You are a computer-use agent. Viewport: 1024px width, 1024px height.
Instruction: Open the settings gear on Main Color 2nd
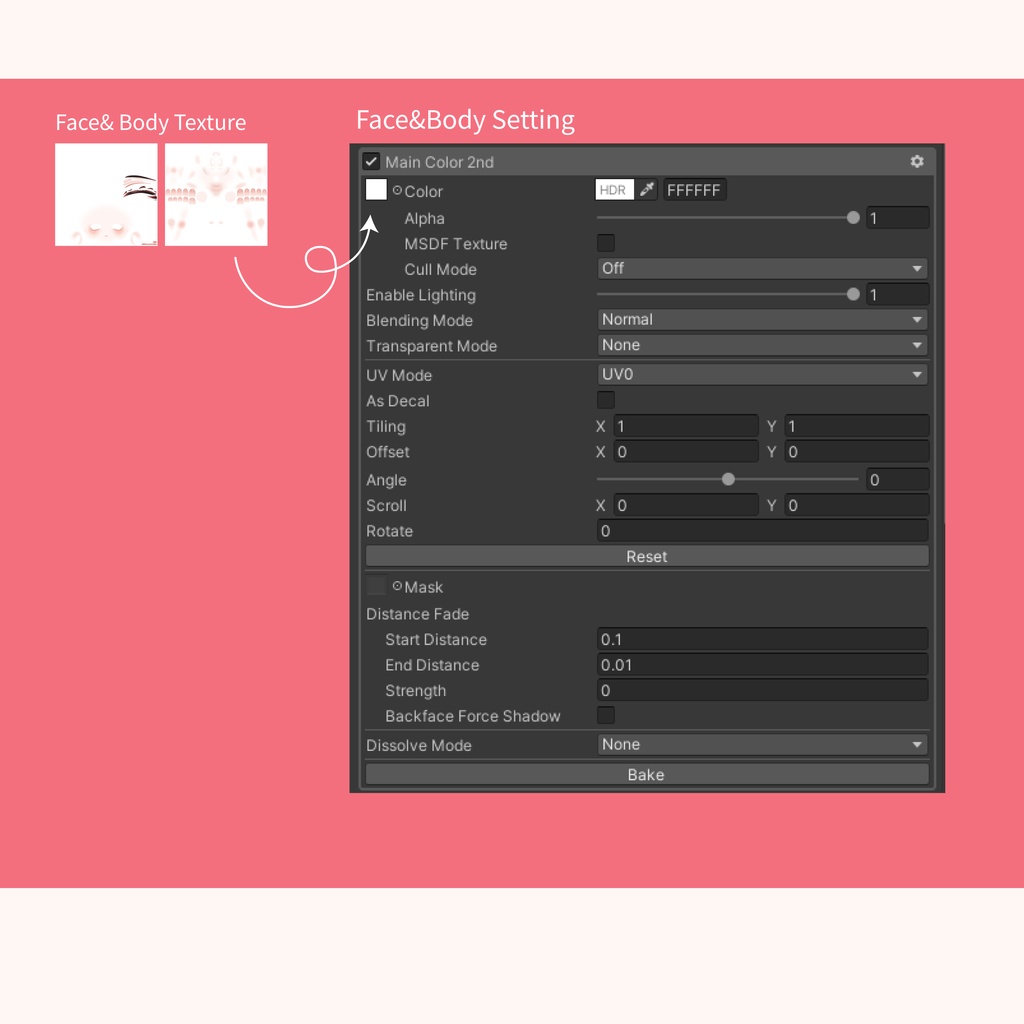click(x=917, y=161)
